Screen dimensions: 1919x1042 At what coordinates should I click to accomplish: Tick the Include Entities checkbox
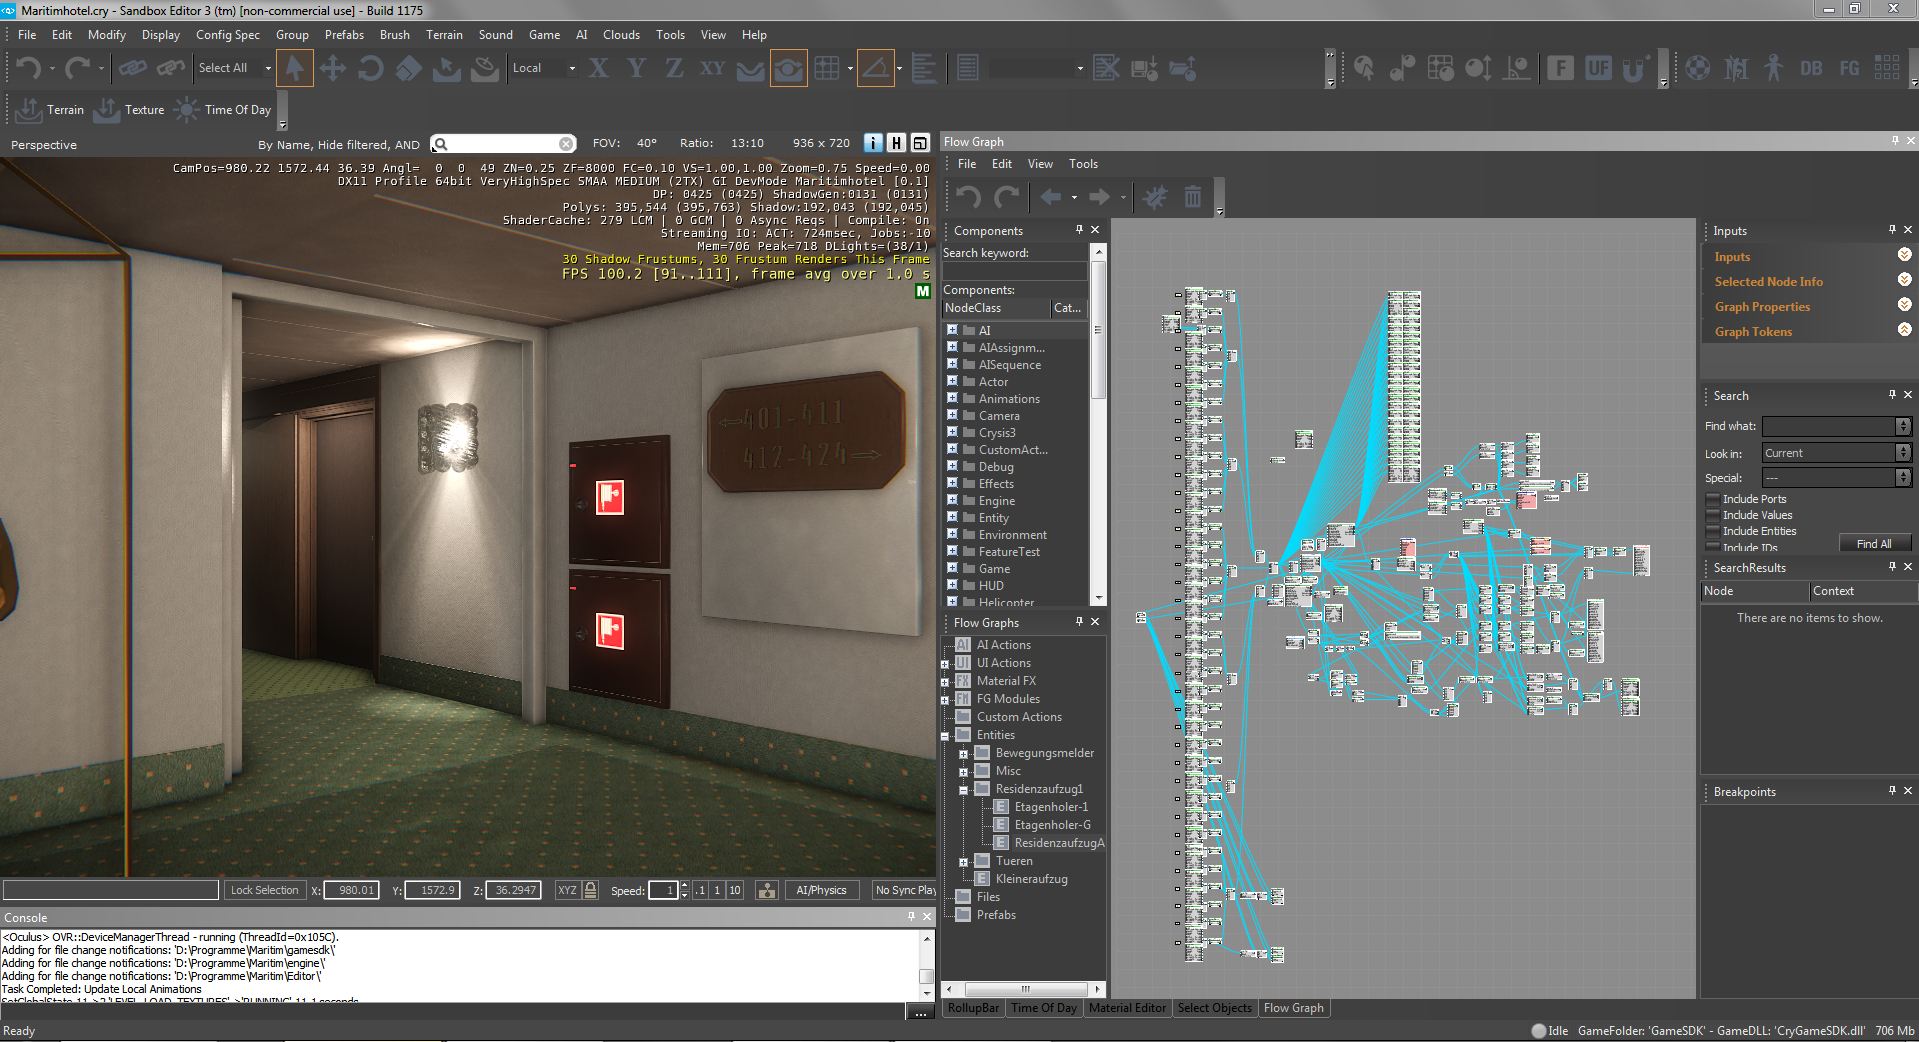tap(1713, 531)
